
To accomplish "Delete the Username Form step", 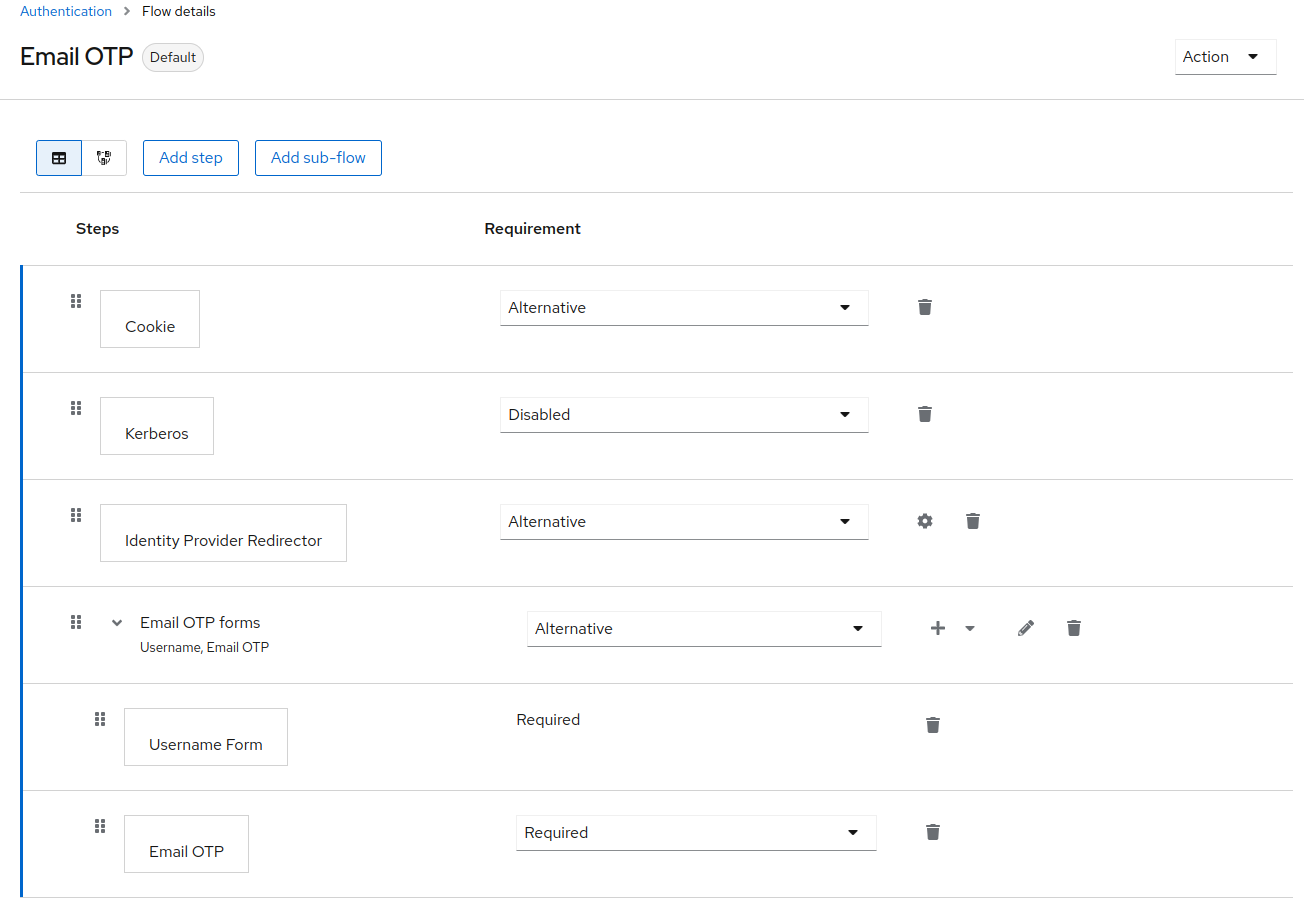I will (933, 725).
